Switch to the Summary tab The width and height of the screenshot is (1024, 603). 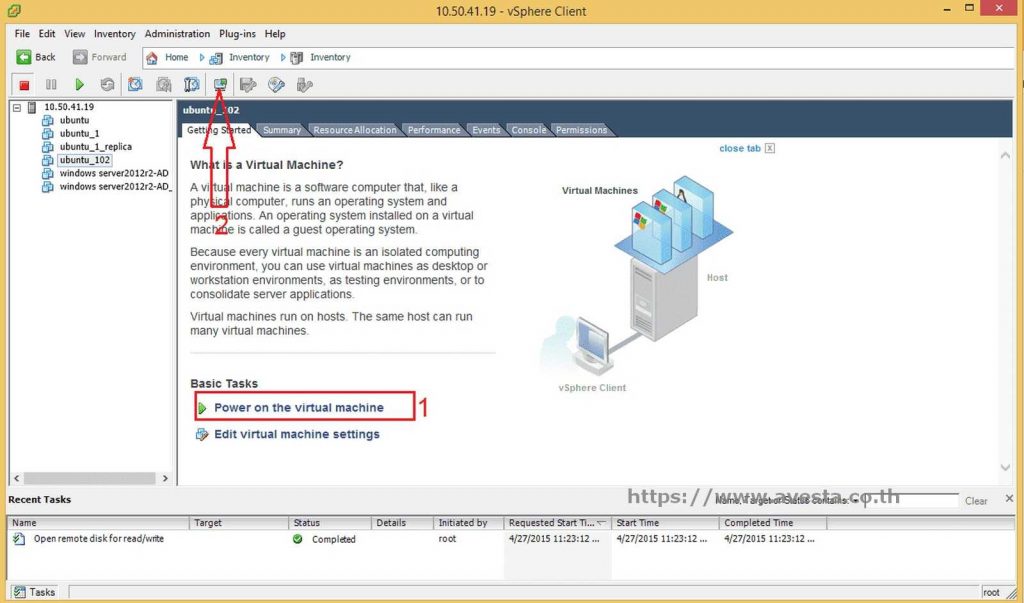[281, 130]
